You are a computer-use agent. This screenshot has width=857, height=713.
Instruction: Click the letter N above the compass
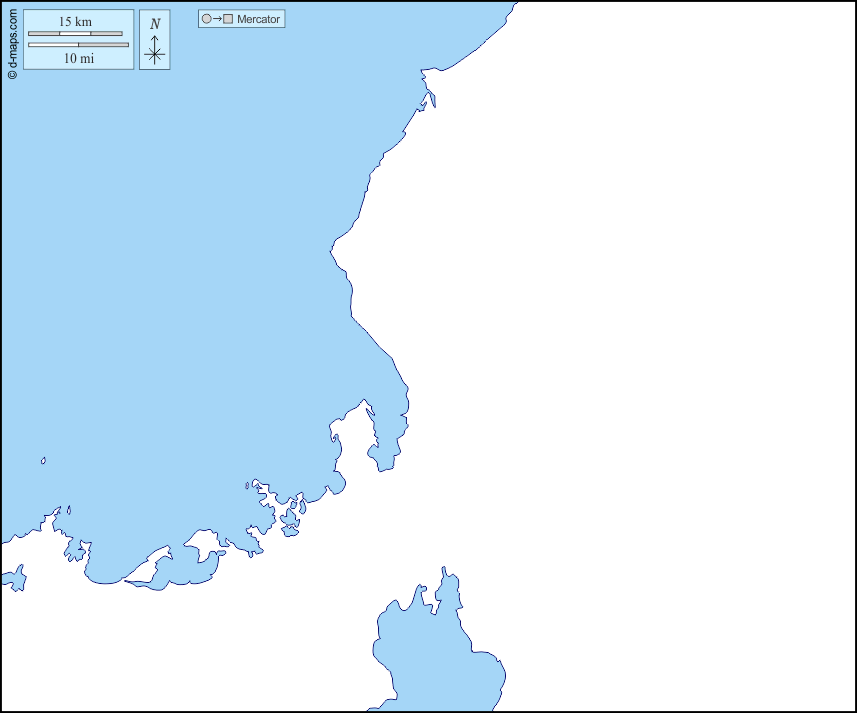(x=154, y=24)
